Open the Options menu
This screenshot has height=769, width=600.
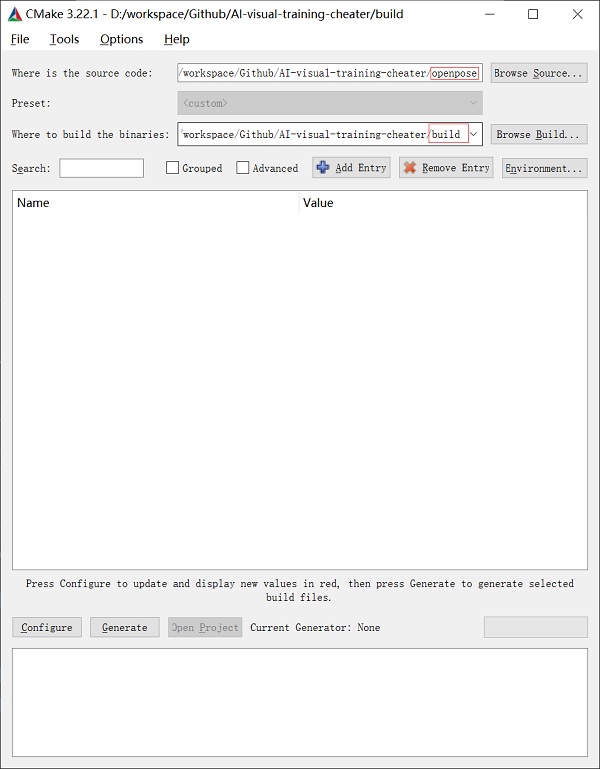tap(122, 39)
